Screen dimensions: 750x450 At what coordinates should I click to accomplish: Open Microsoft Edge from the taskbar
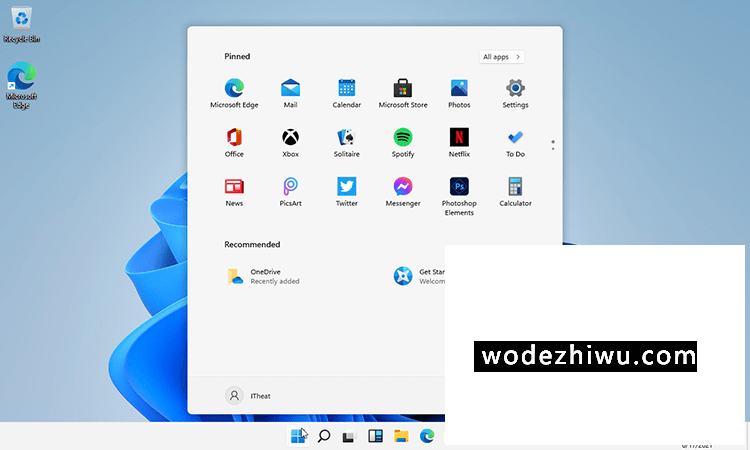click(427, 436)
